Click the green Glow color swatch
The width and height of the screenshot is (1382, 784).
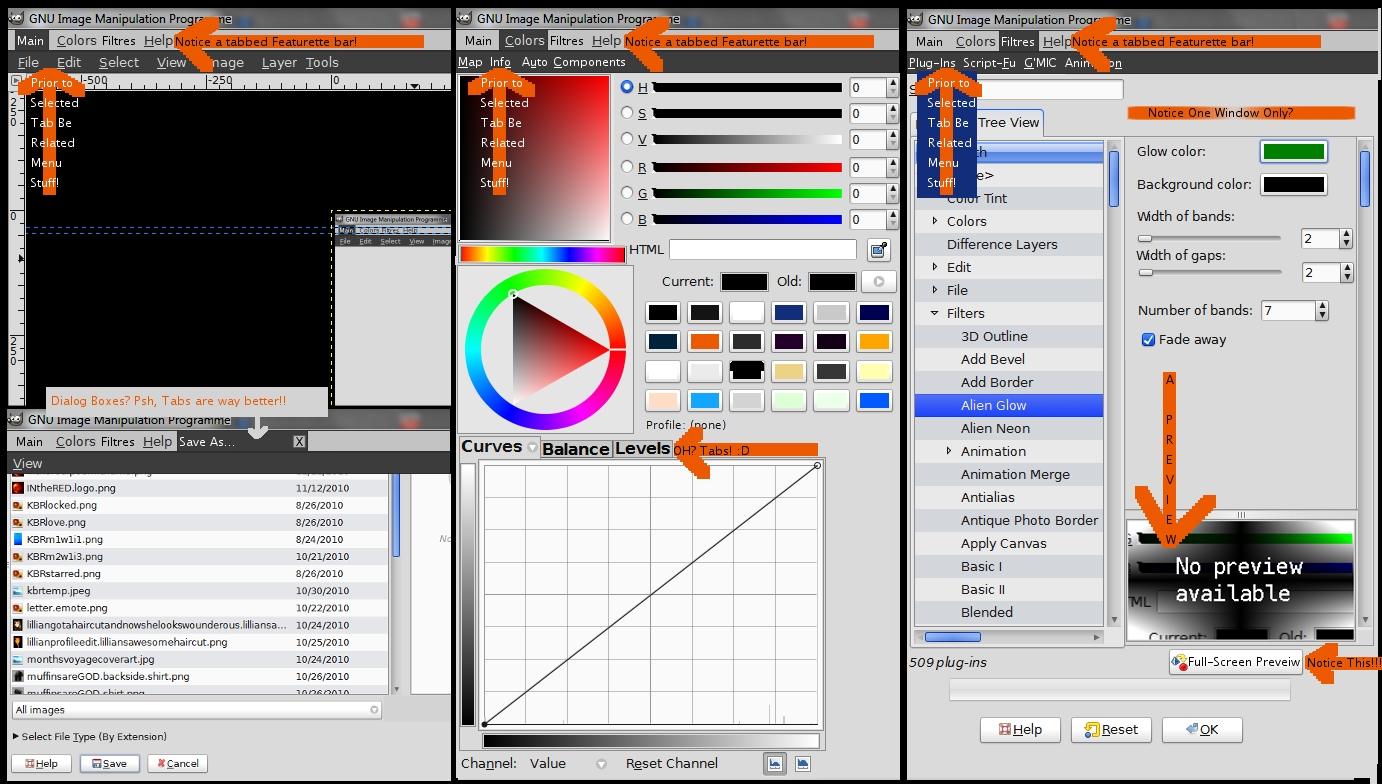(1294, 151)
